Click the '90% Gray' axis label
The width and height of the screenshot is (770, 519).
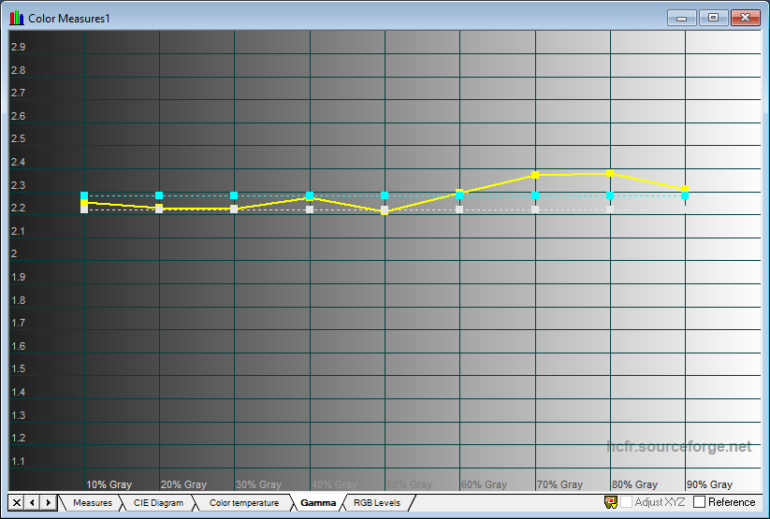tap(710, 485)
